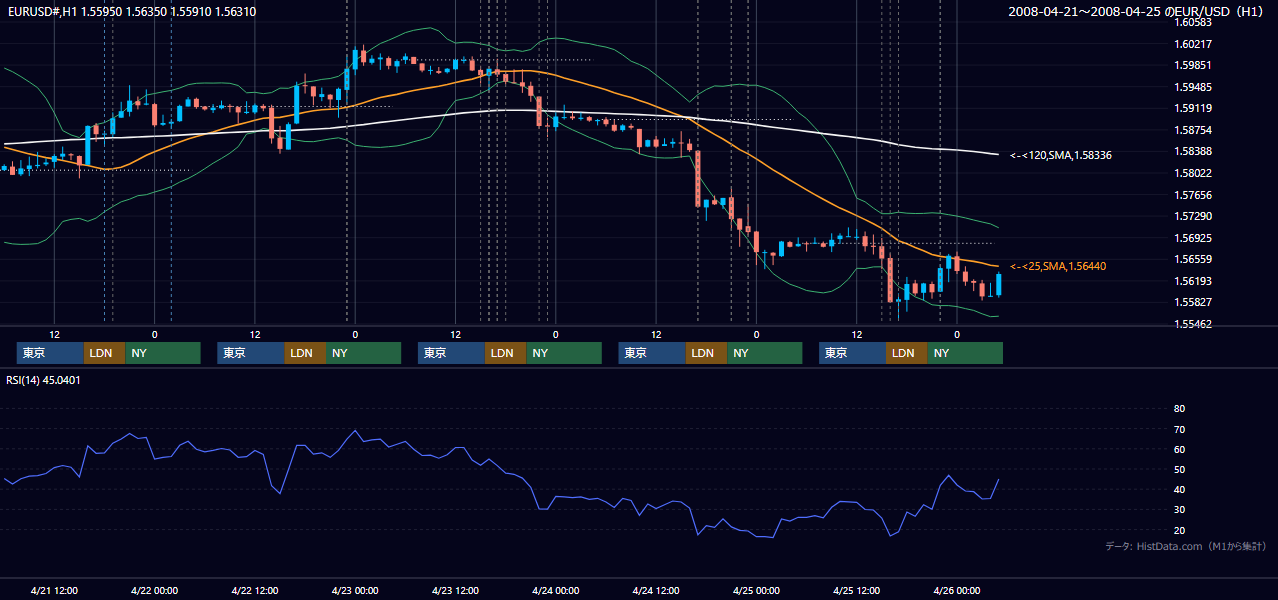Click the 1.56559 price axis label

coord(1193,259)
